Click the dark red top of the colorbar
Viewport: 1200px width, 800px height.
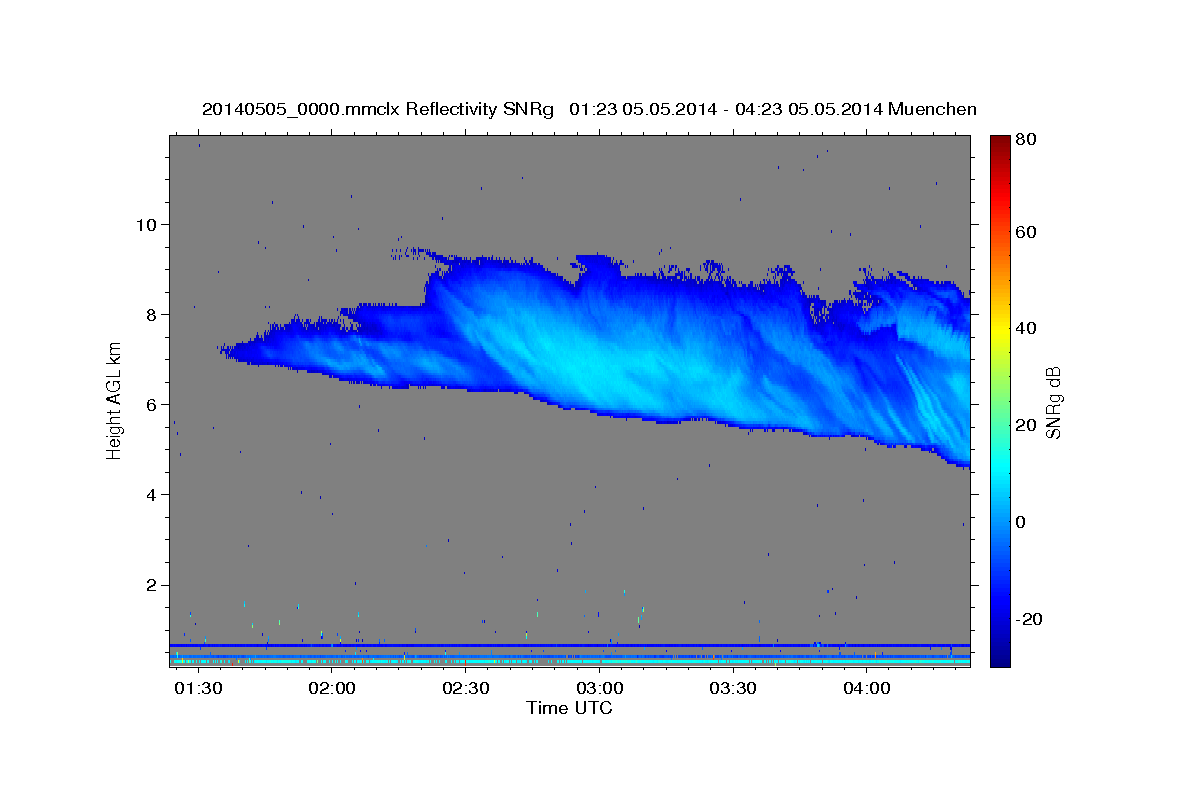tap(999, 145)
